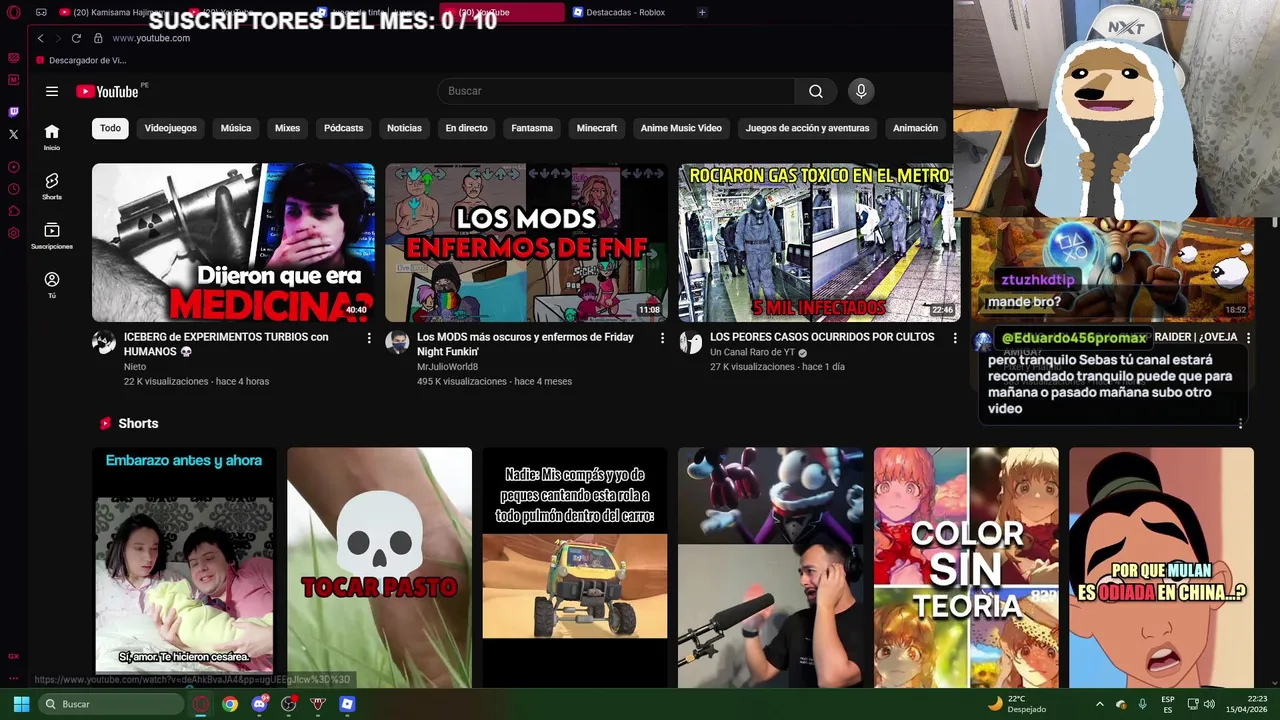The width and height of the screenshot is (1280, 720).
Task: Open X (Twitter) in the Opera sidebar
Action: (x=14, y=134)
